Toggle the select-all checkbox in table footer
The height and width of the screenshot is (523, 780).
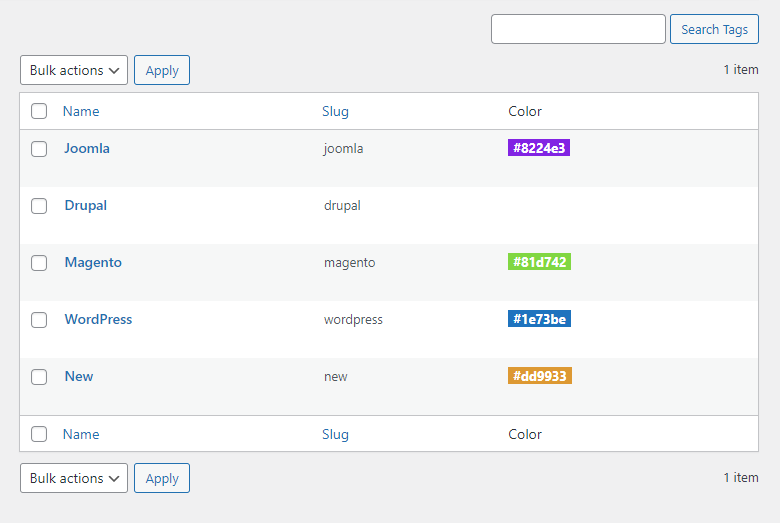tap(39, 434)
